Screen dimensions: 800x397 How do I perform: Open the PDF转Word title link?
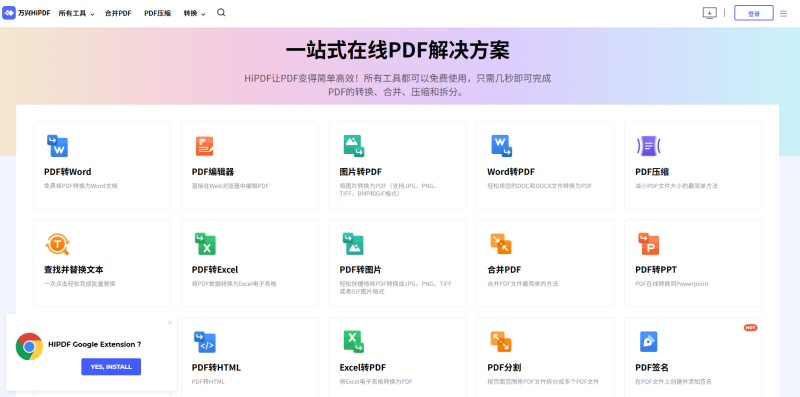67,171
